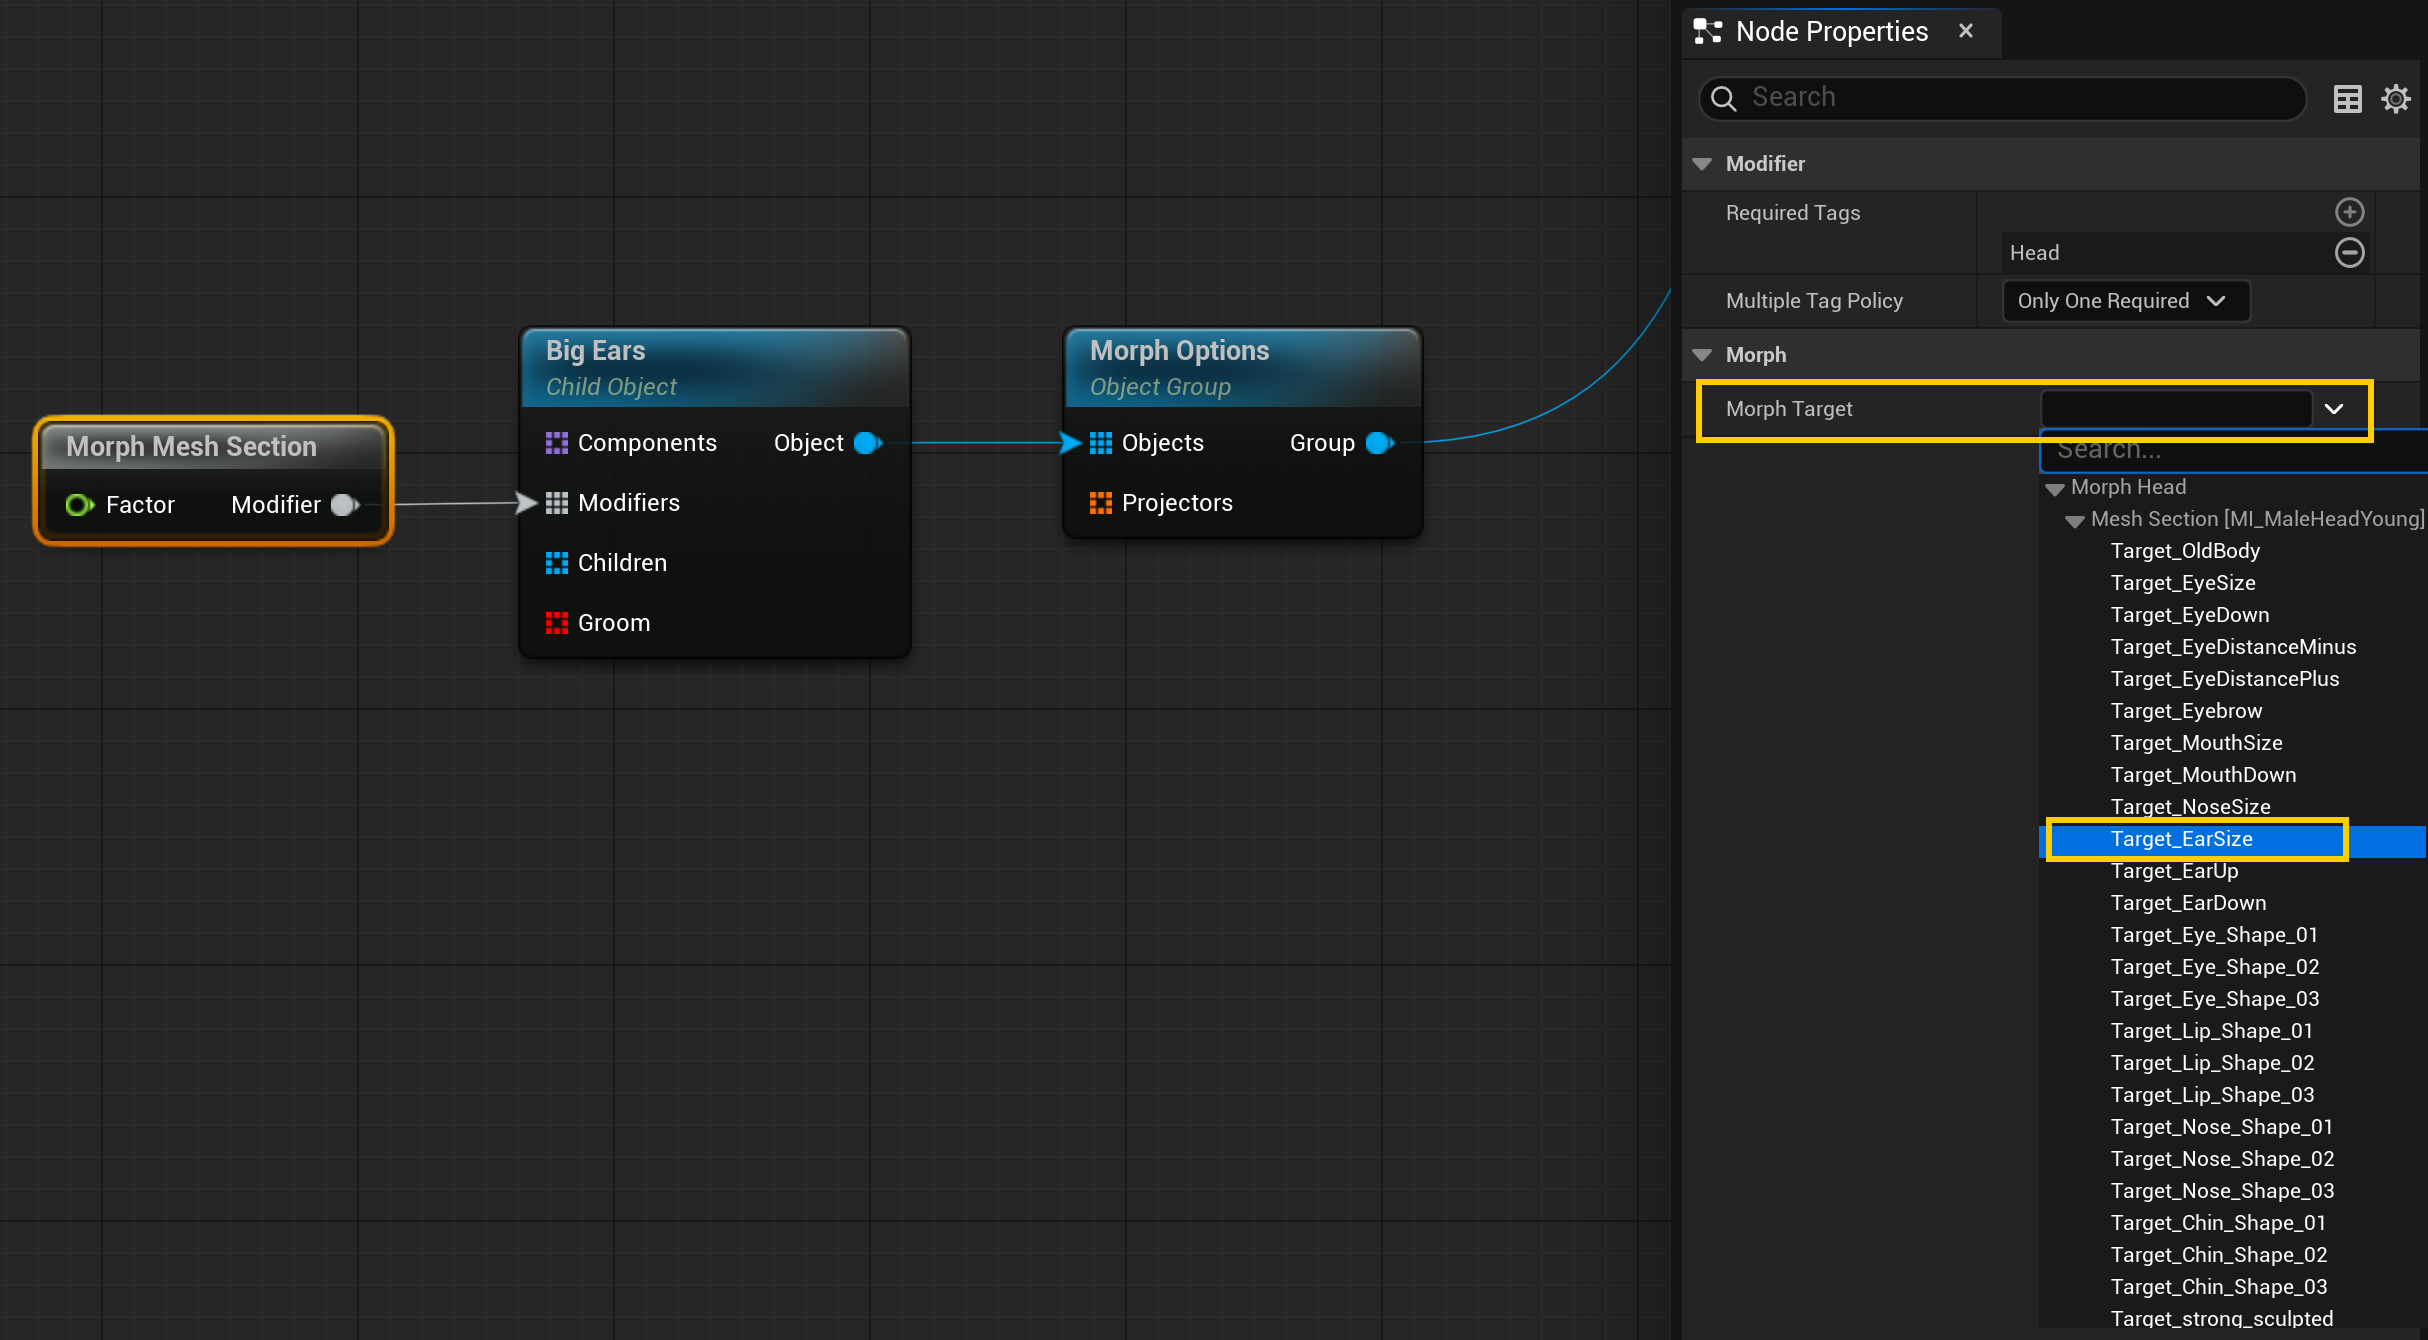Open the Multiple Tag Policy dropdown
2428x1340 pixels.
2125,301
